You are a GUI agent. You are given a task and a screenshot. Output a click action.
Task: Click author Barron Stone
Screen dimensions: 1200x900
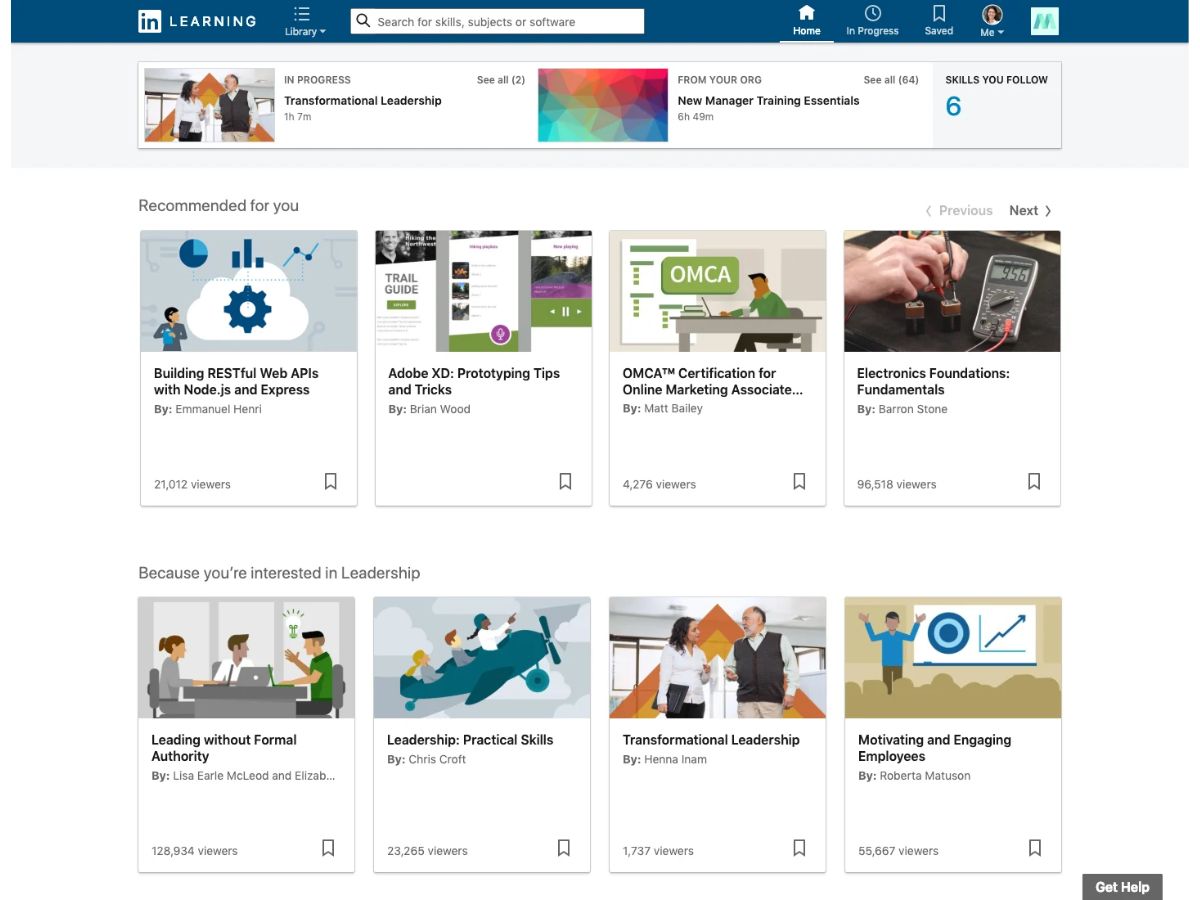913,409
